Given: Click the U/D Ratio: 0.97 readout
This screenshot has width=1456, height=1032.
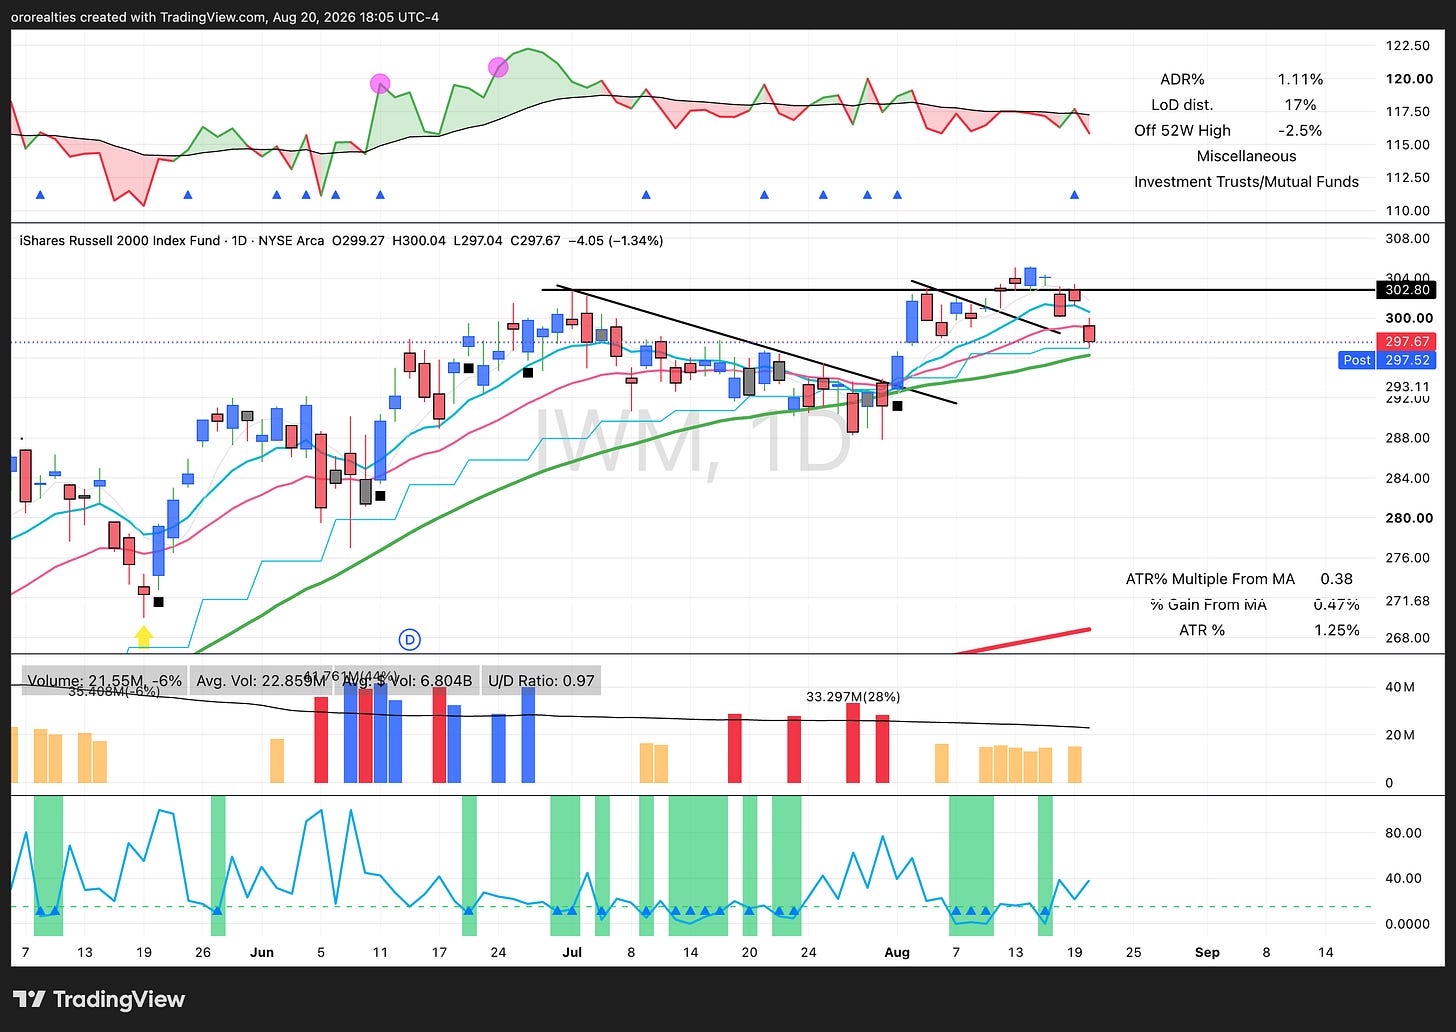Looking at the screenshot, I should (541, 681).
